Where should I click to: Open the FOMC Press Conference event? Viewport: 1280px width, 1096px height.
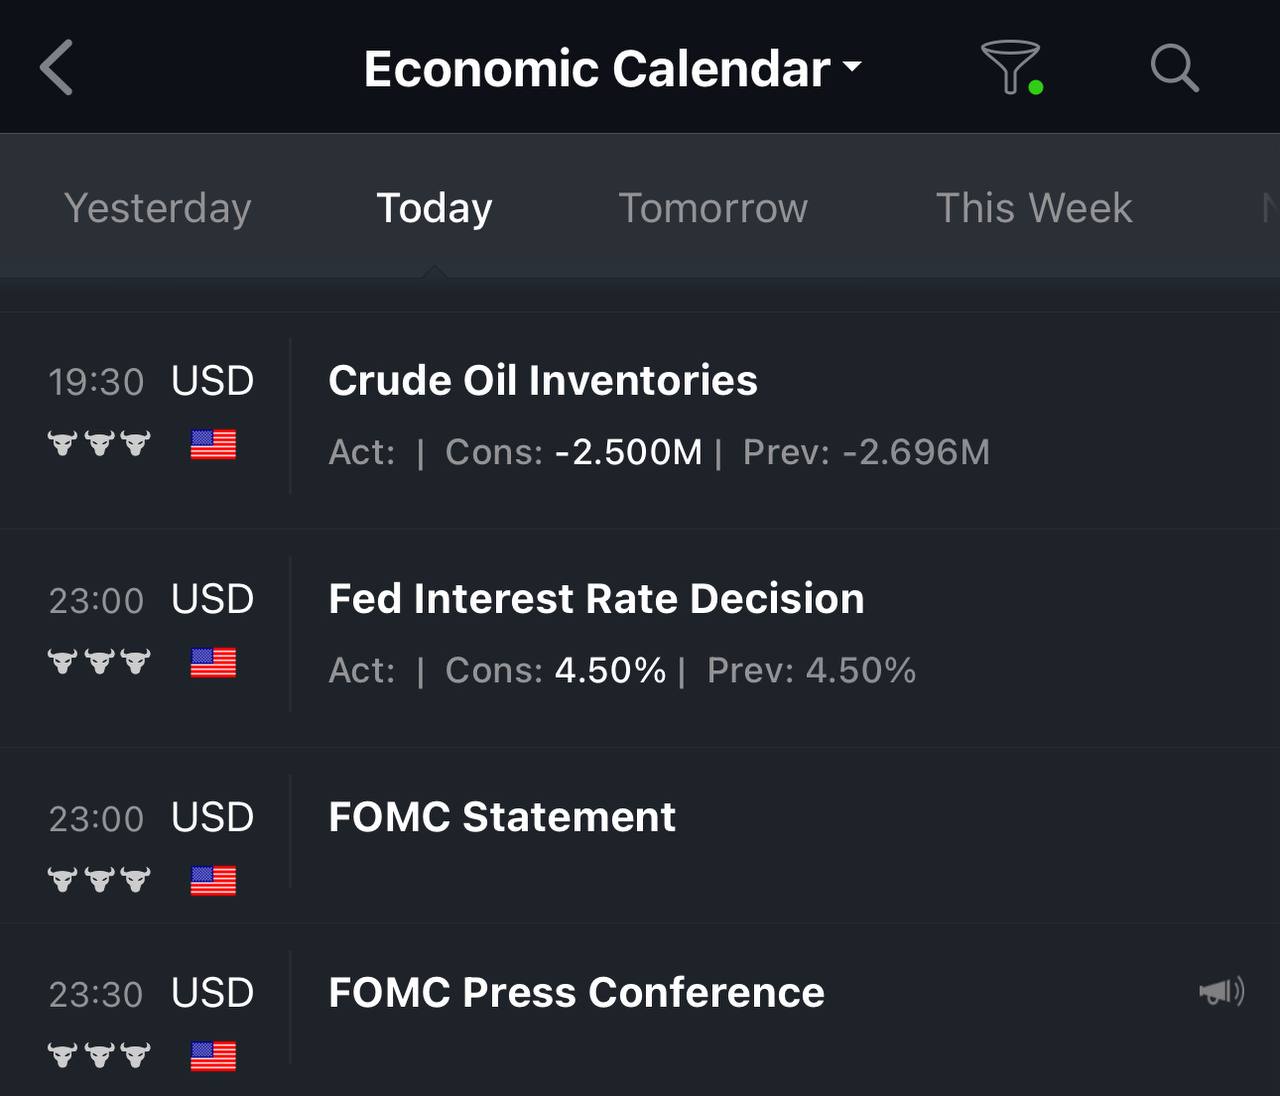[640, 1010]
